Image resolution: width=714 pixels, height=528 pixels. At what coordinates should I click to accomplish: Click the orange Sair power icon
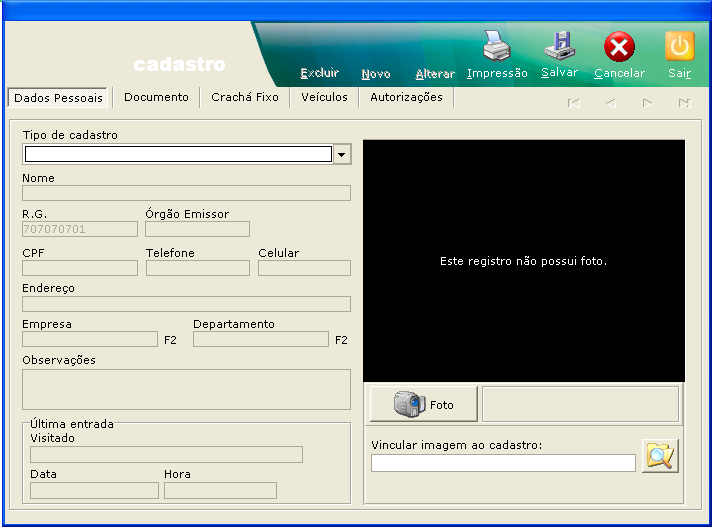[x=679, y=46]
